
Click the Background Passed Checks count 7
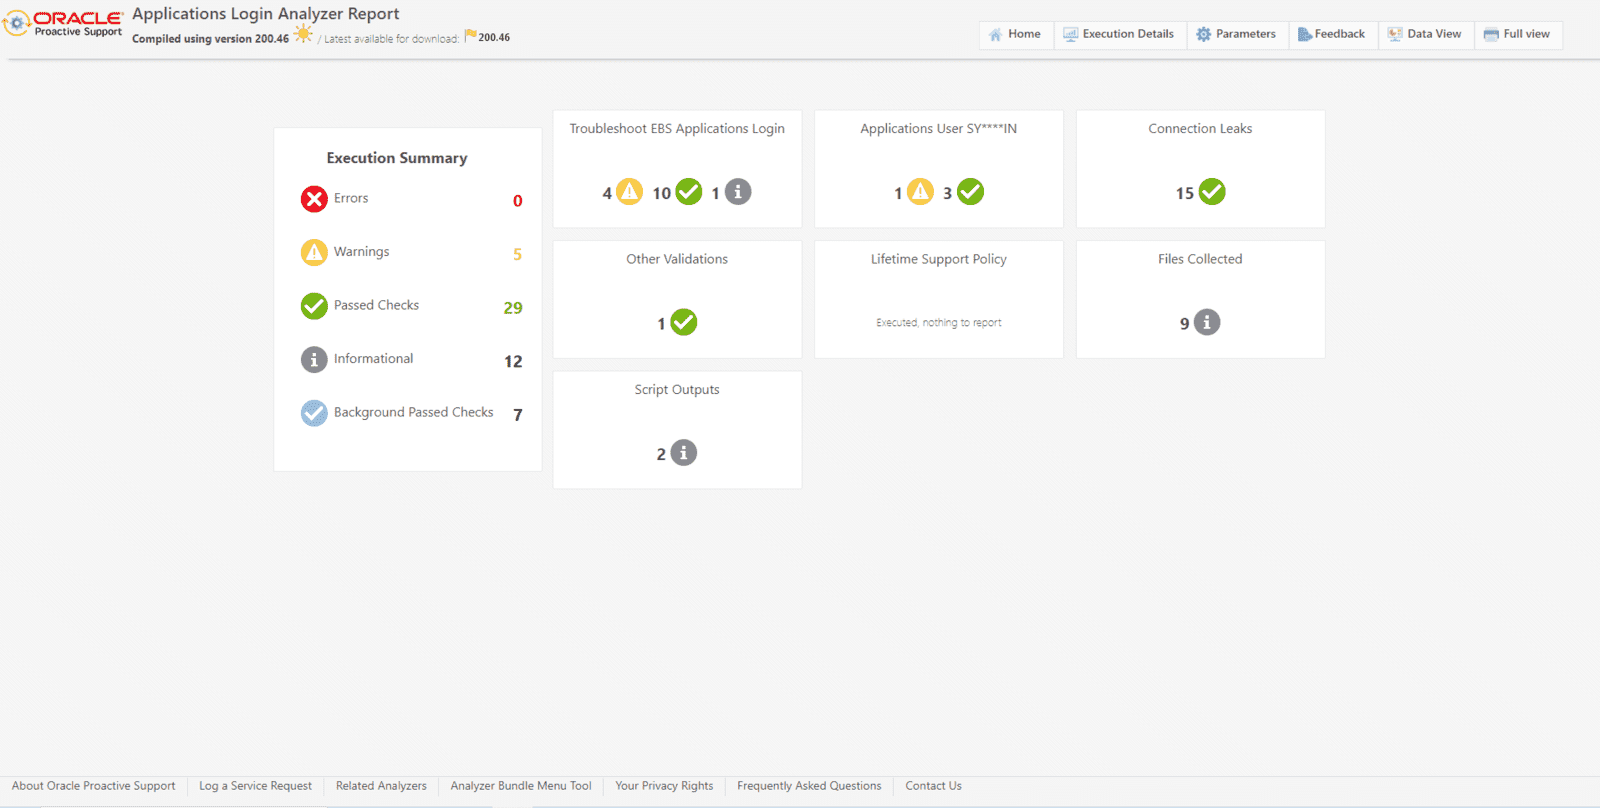[x=518, y=415]
